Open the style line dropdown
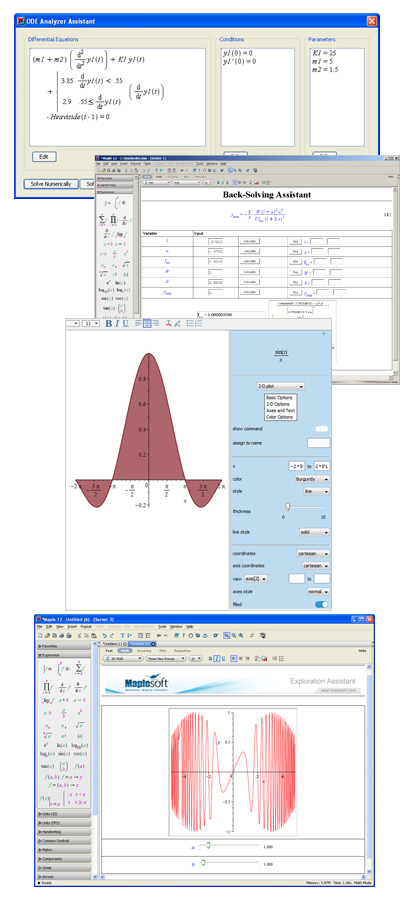Image resolution: width=412 pixels, height=900 pixels. point(317,491)
